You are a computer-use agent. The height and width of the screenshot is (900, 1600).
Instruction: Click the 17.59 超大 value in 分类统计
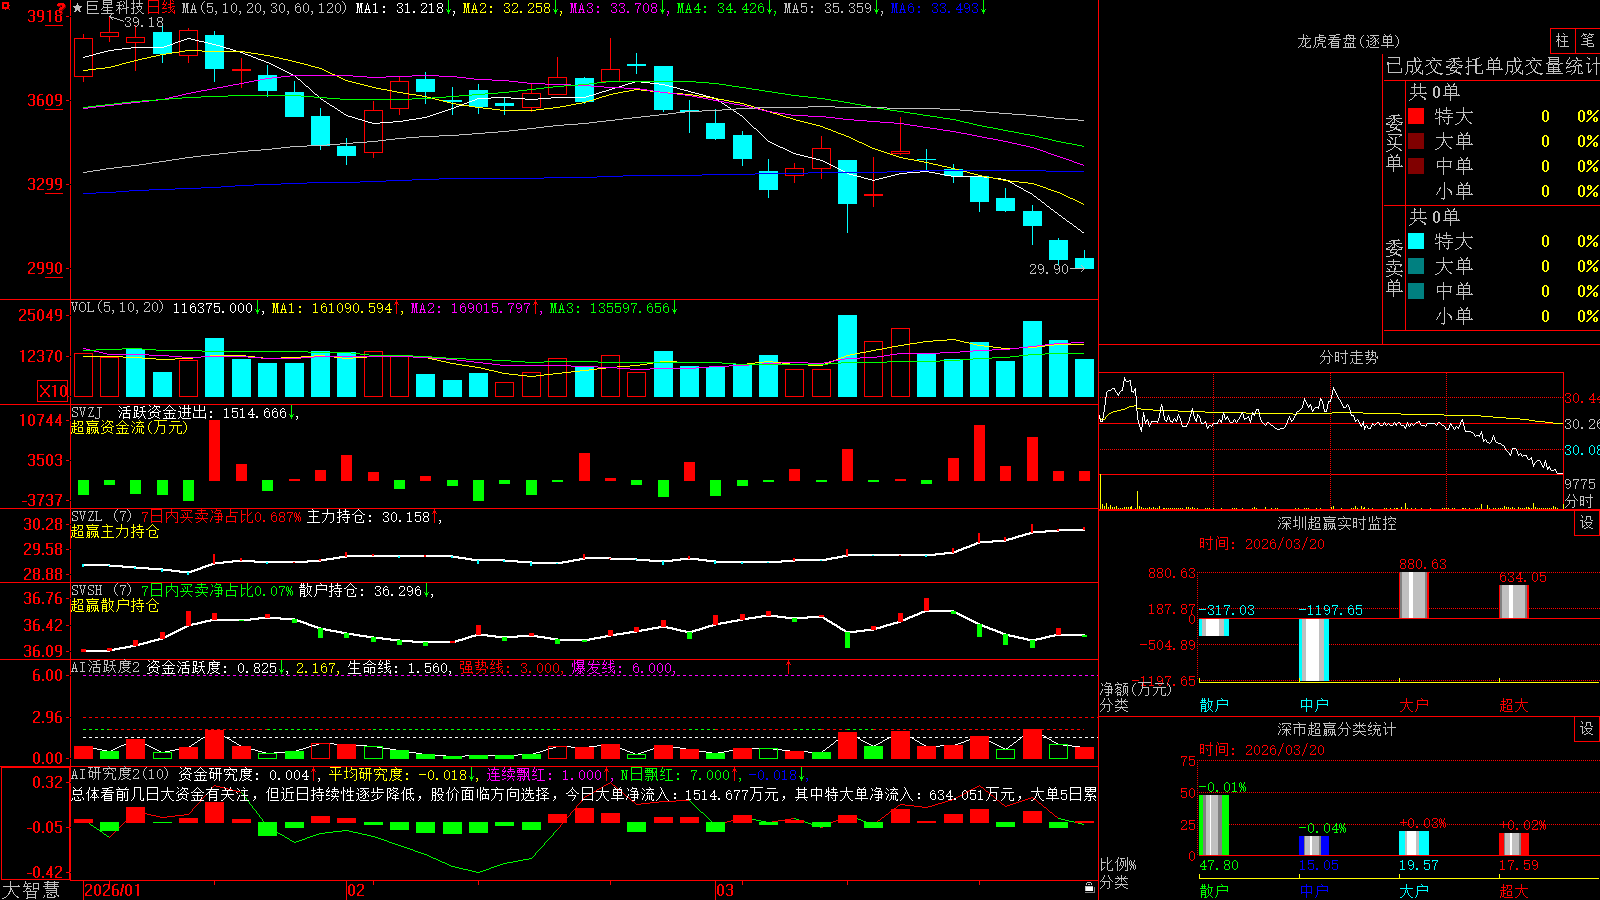coord(1518,865)
